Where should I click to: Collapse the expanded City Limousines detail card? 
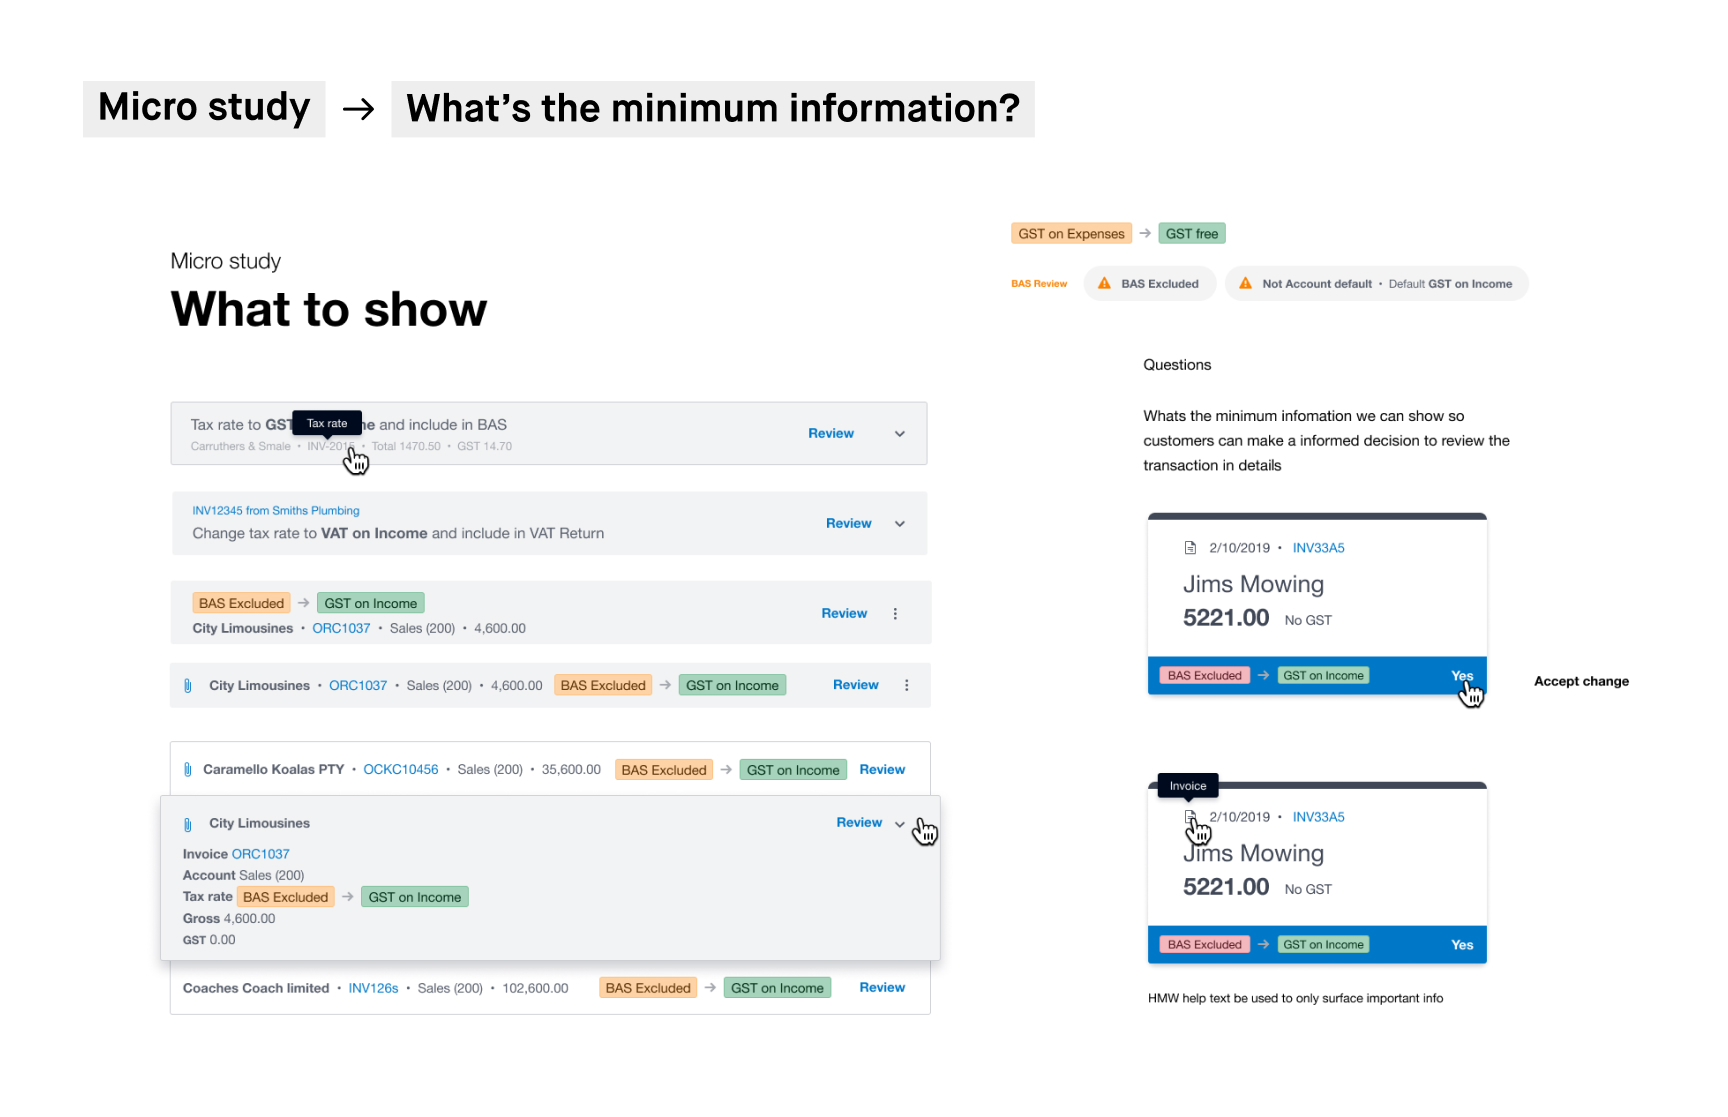(898, 823)
